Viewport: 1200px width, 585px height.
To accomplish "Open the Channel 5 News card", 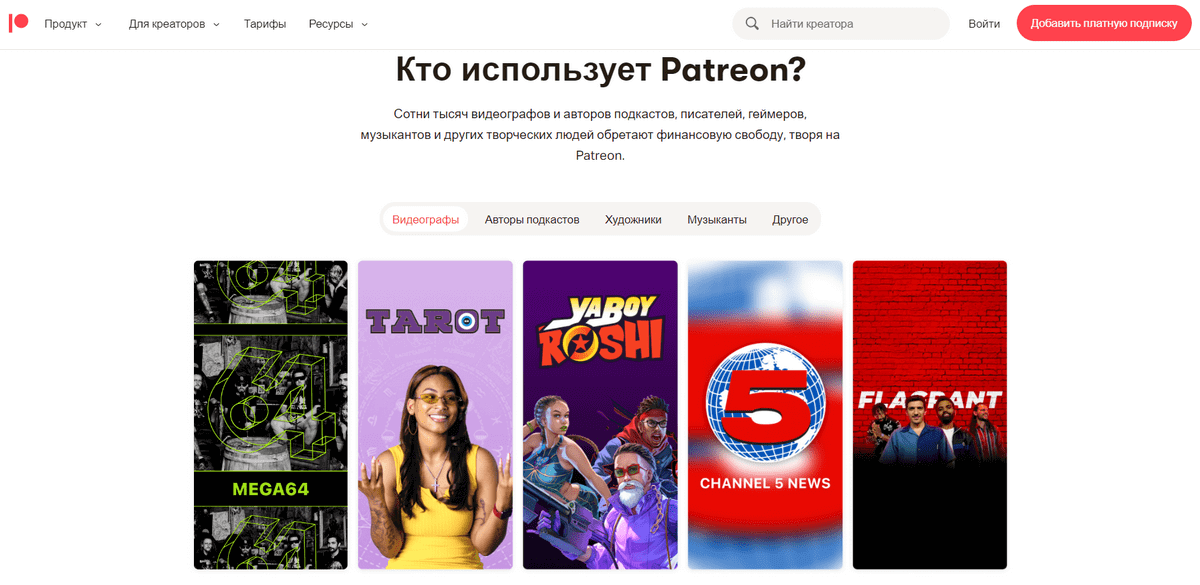I will pos(765,415).
